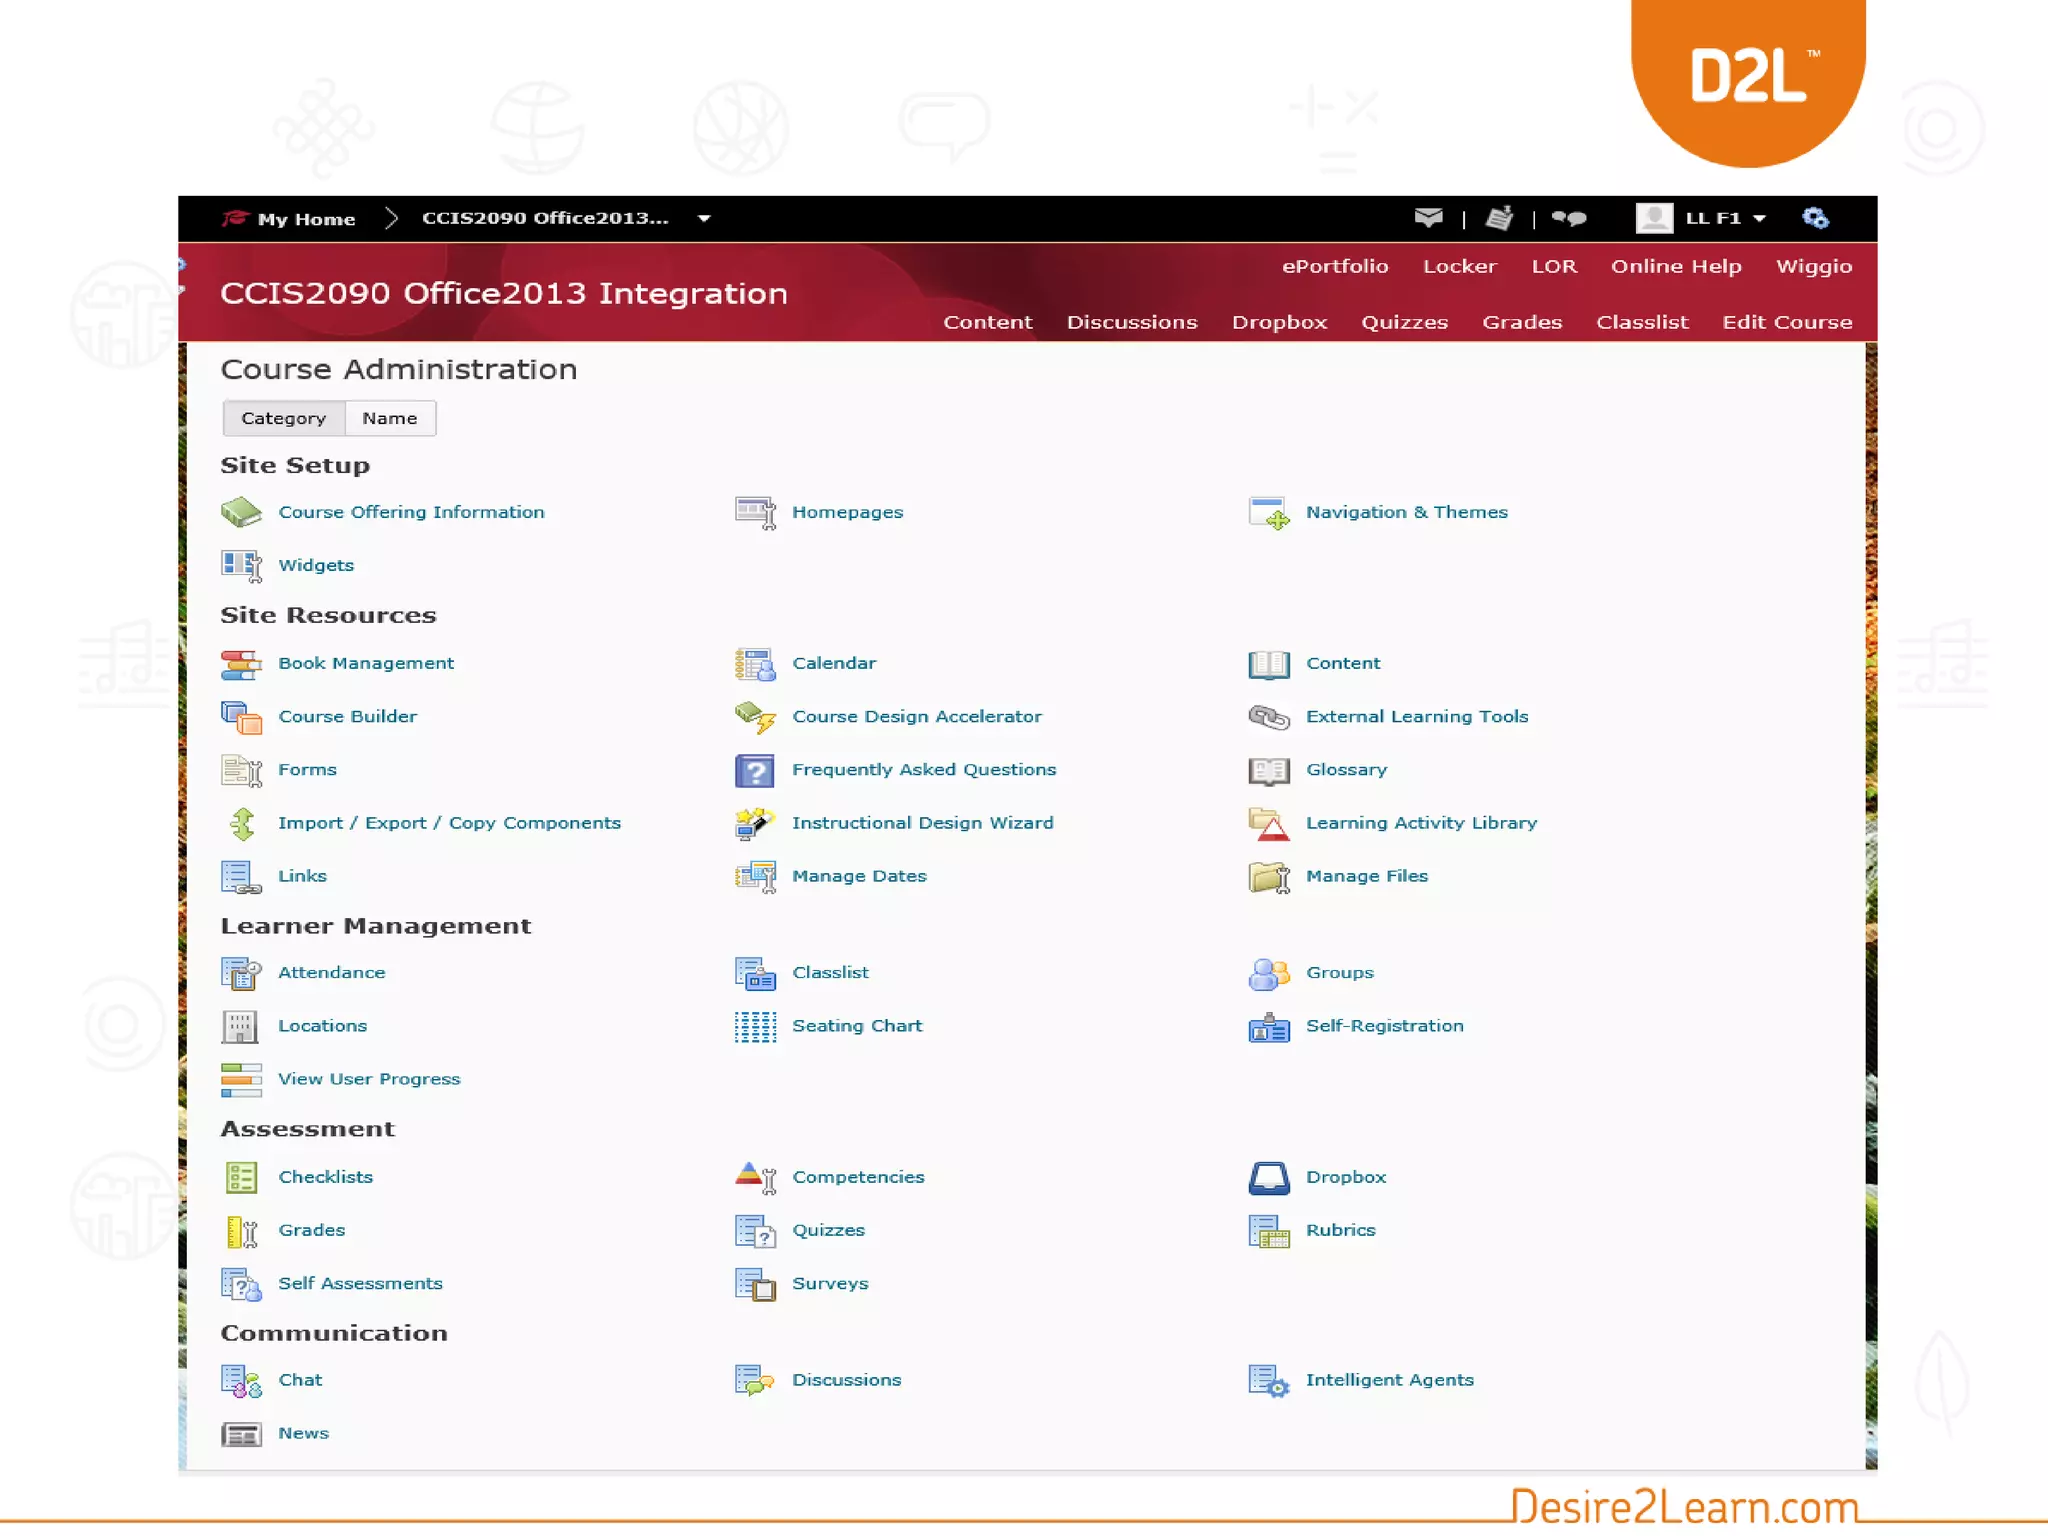This screenshot has height=1536, width=2048.
Task: Open the Rubrics icon
Action: click(1268, 1231)
